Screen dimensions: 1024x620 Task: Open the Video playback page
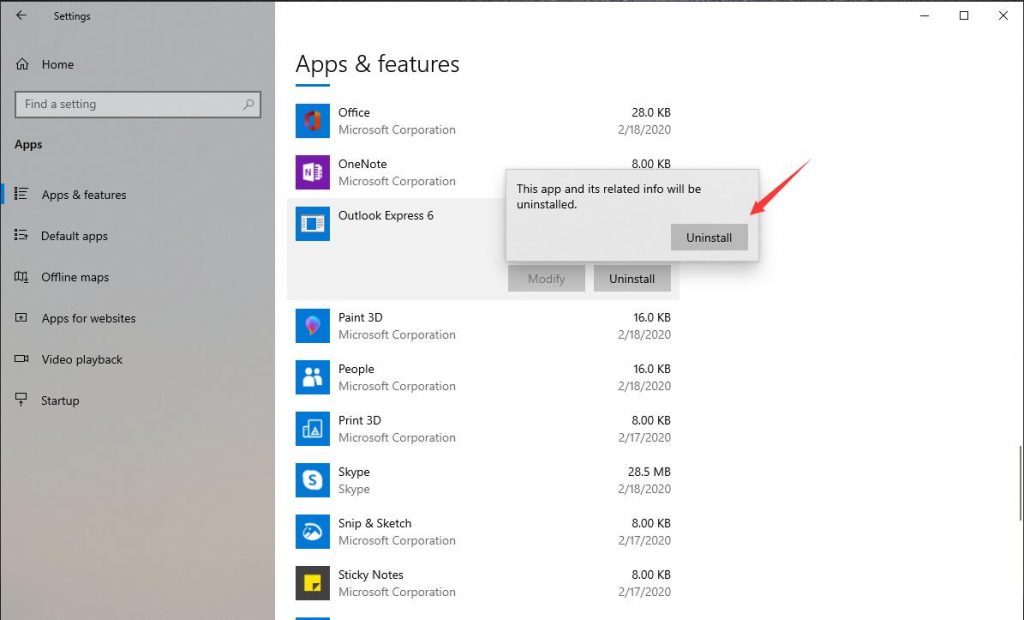coord(82,359)
